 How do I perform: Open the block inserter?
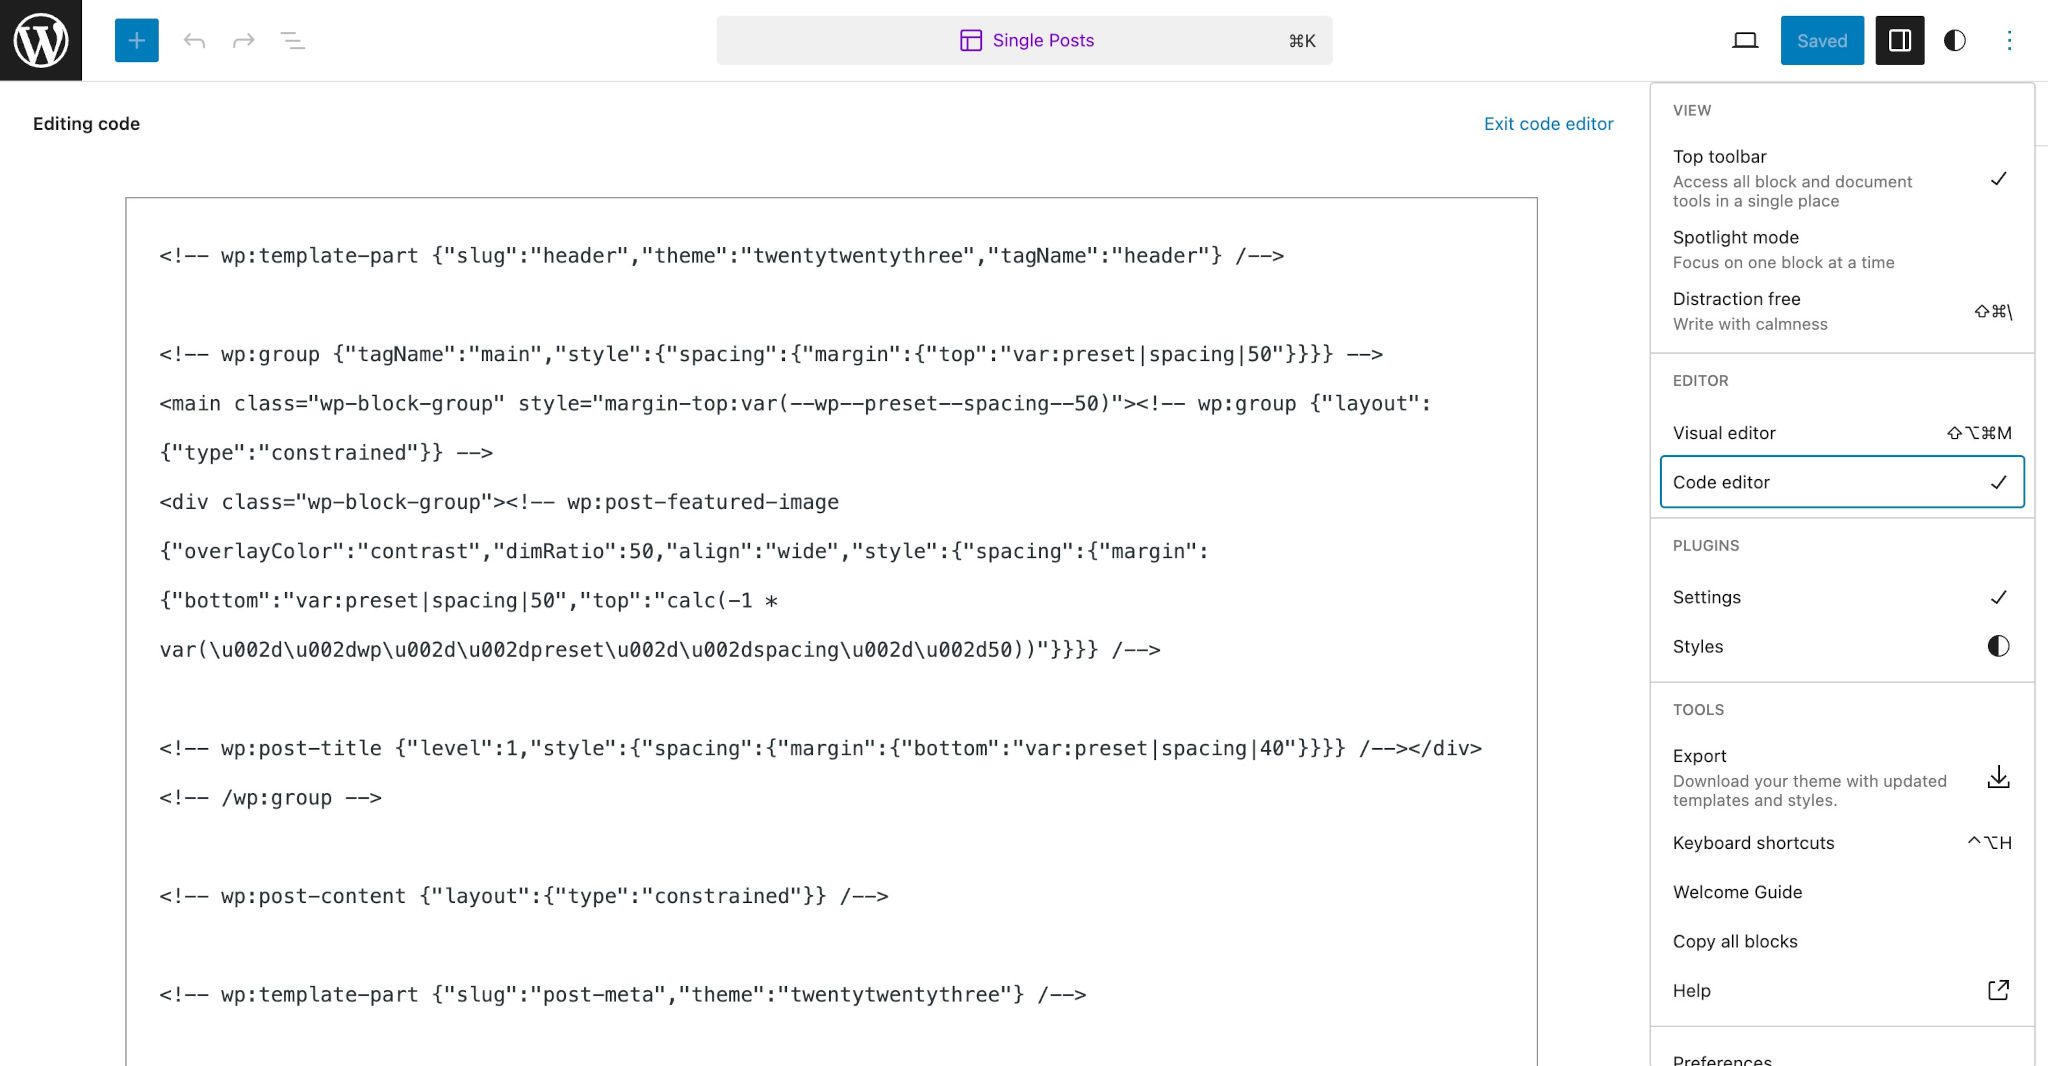(x=136, y=41)
